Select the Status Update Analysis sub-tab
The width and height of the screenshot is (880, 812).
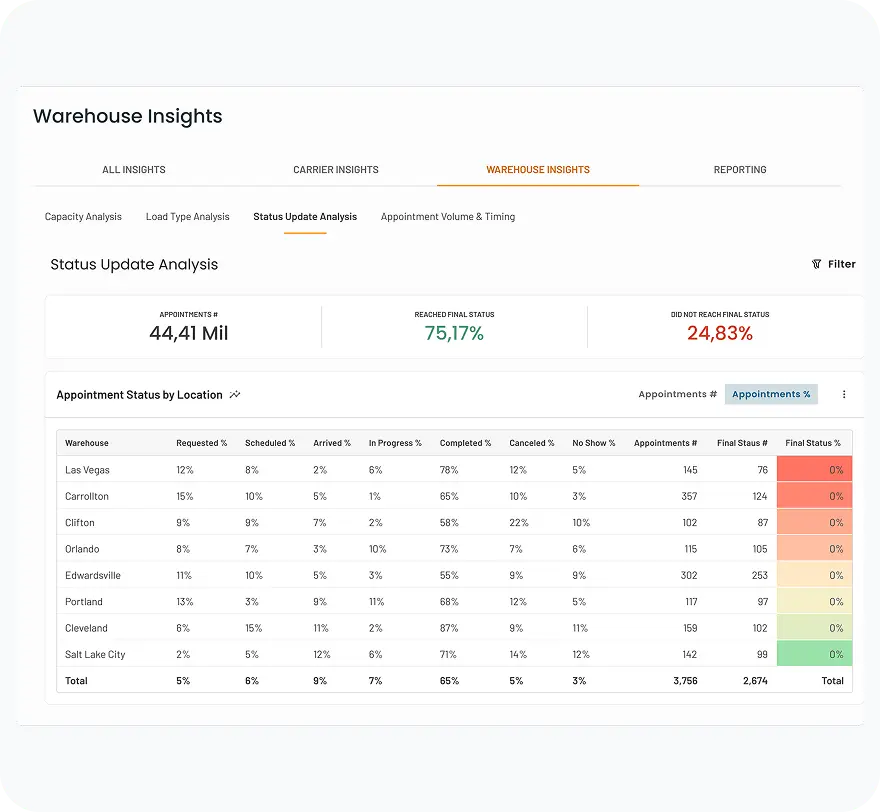click(305, 217)
